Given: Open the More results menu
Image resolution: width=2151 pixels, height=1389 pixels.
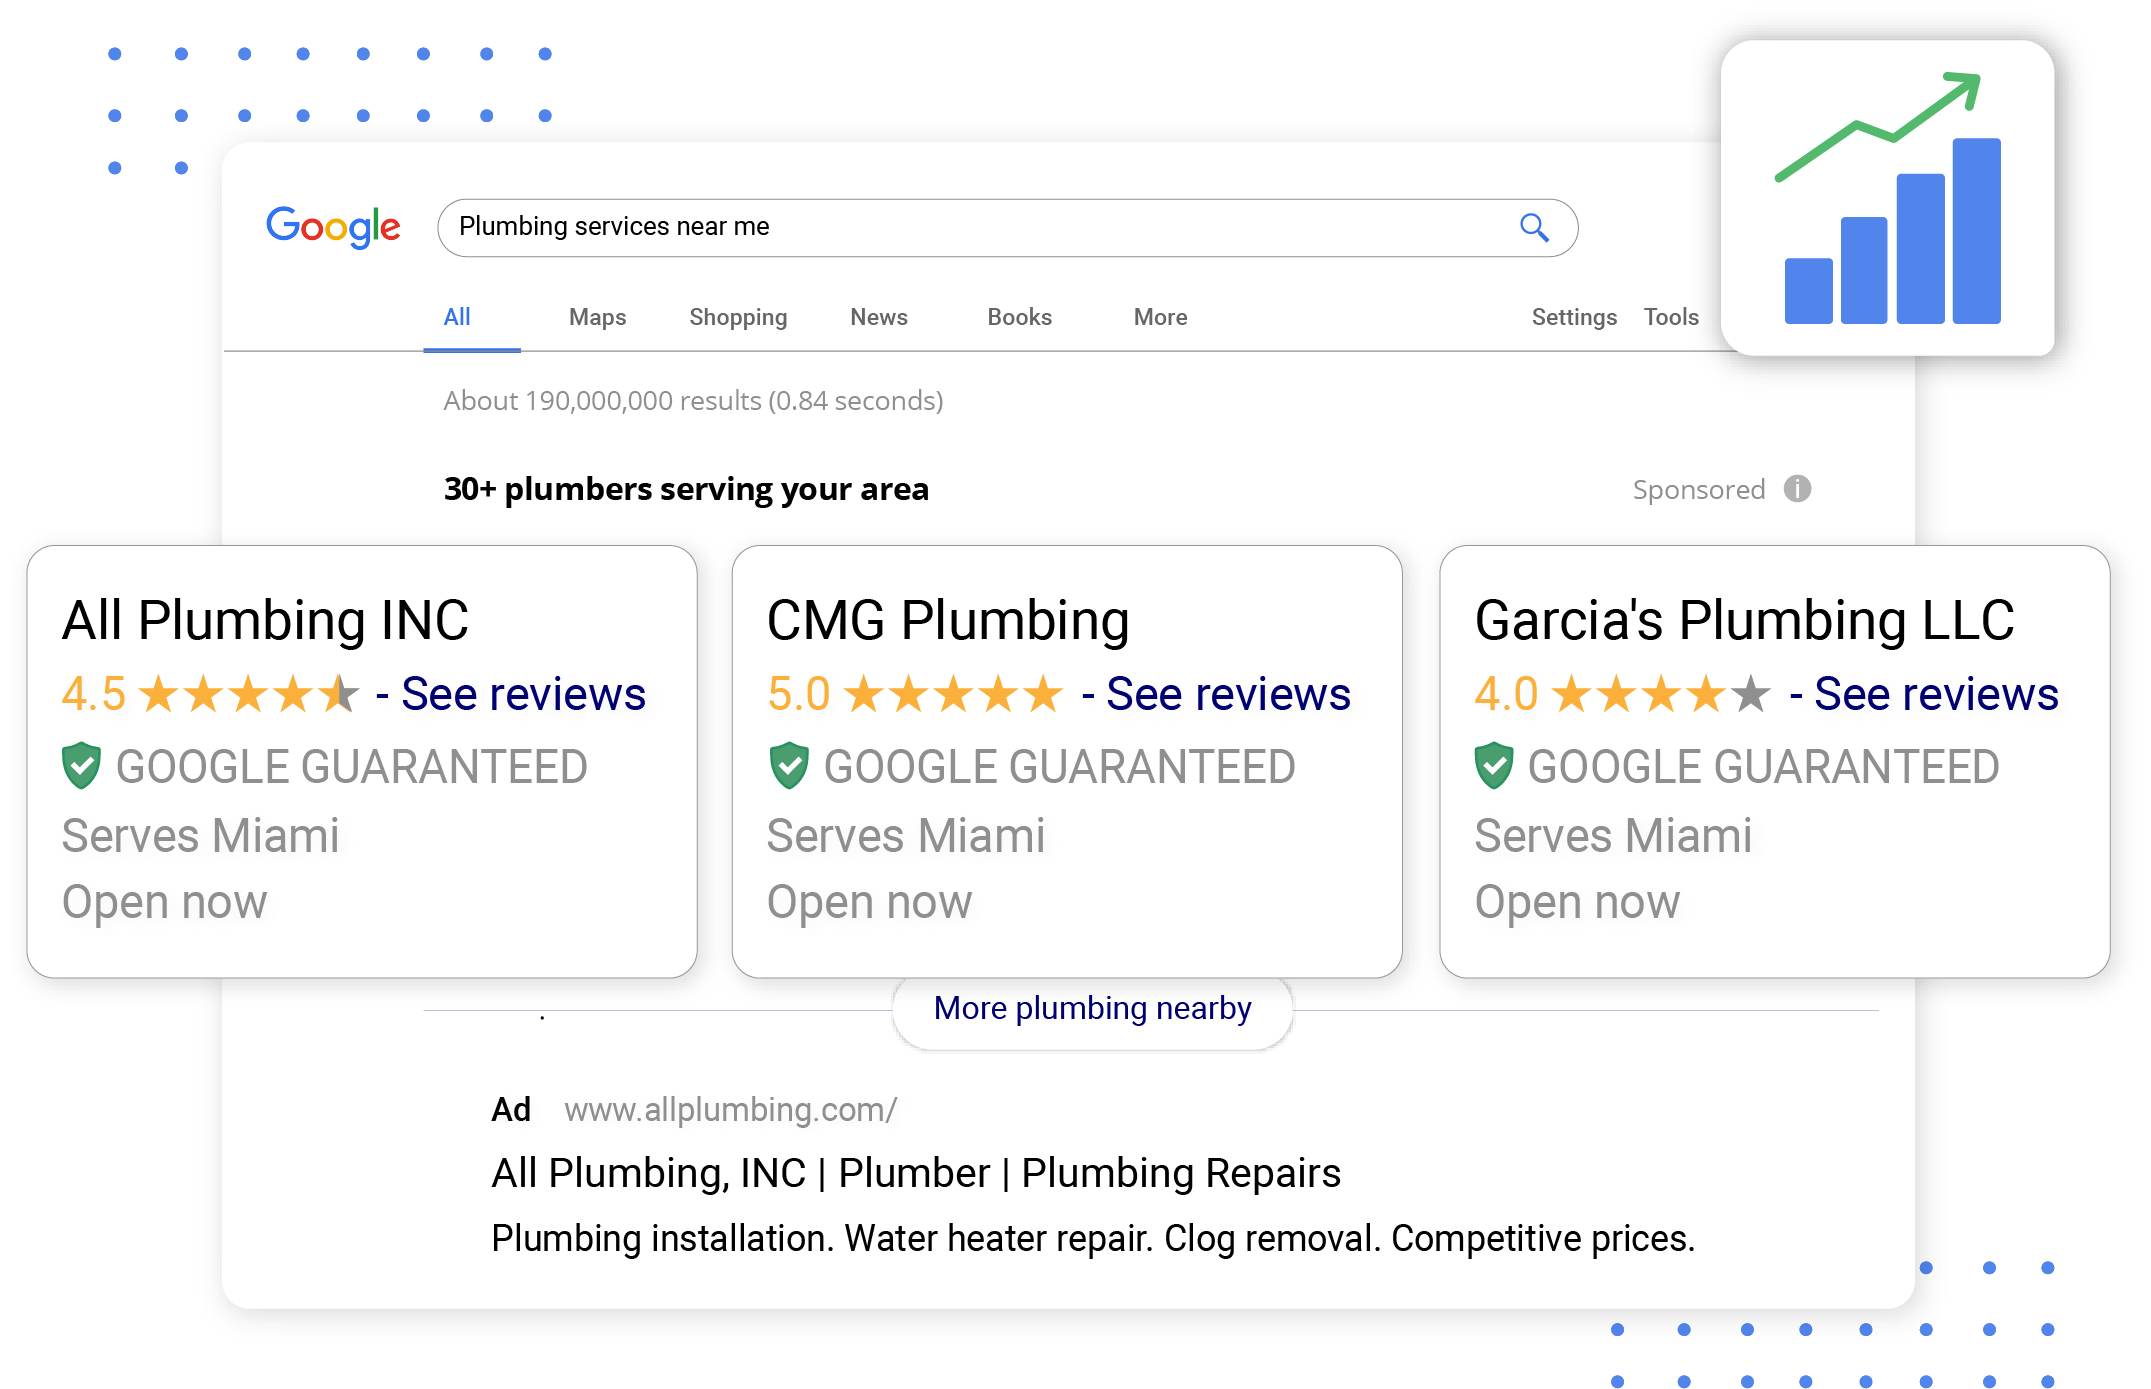Looking at the screenshot, I should [1159, 317].
